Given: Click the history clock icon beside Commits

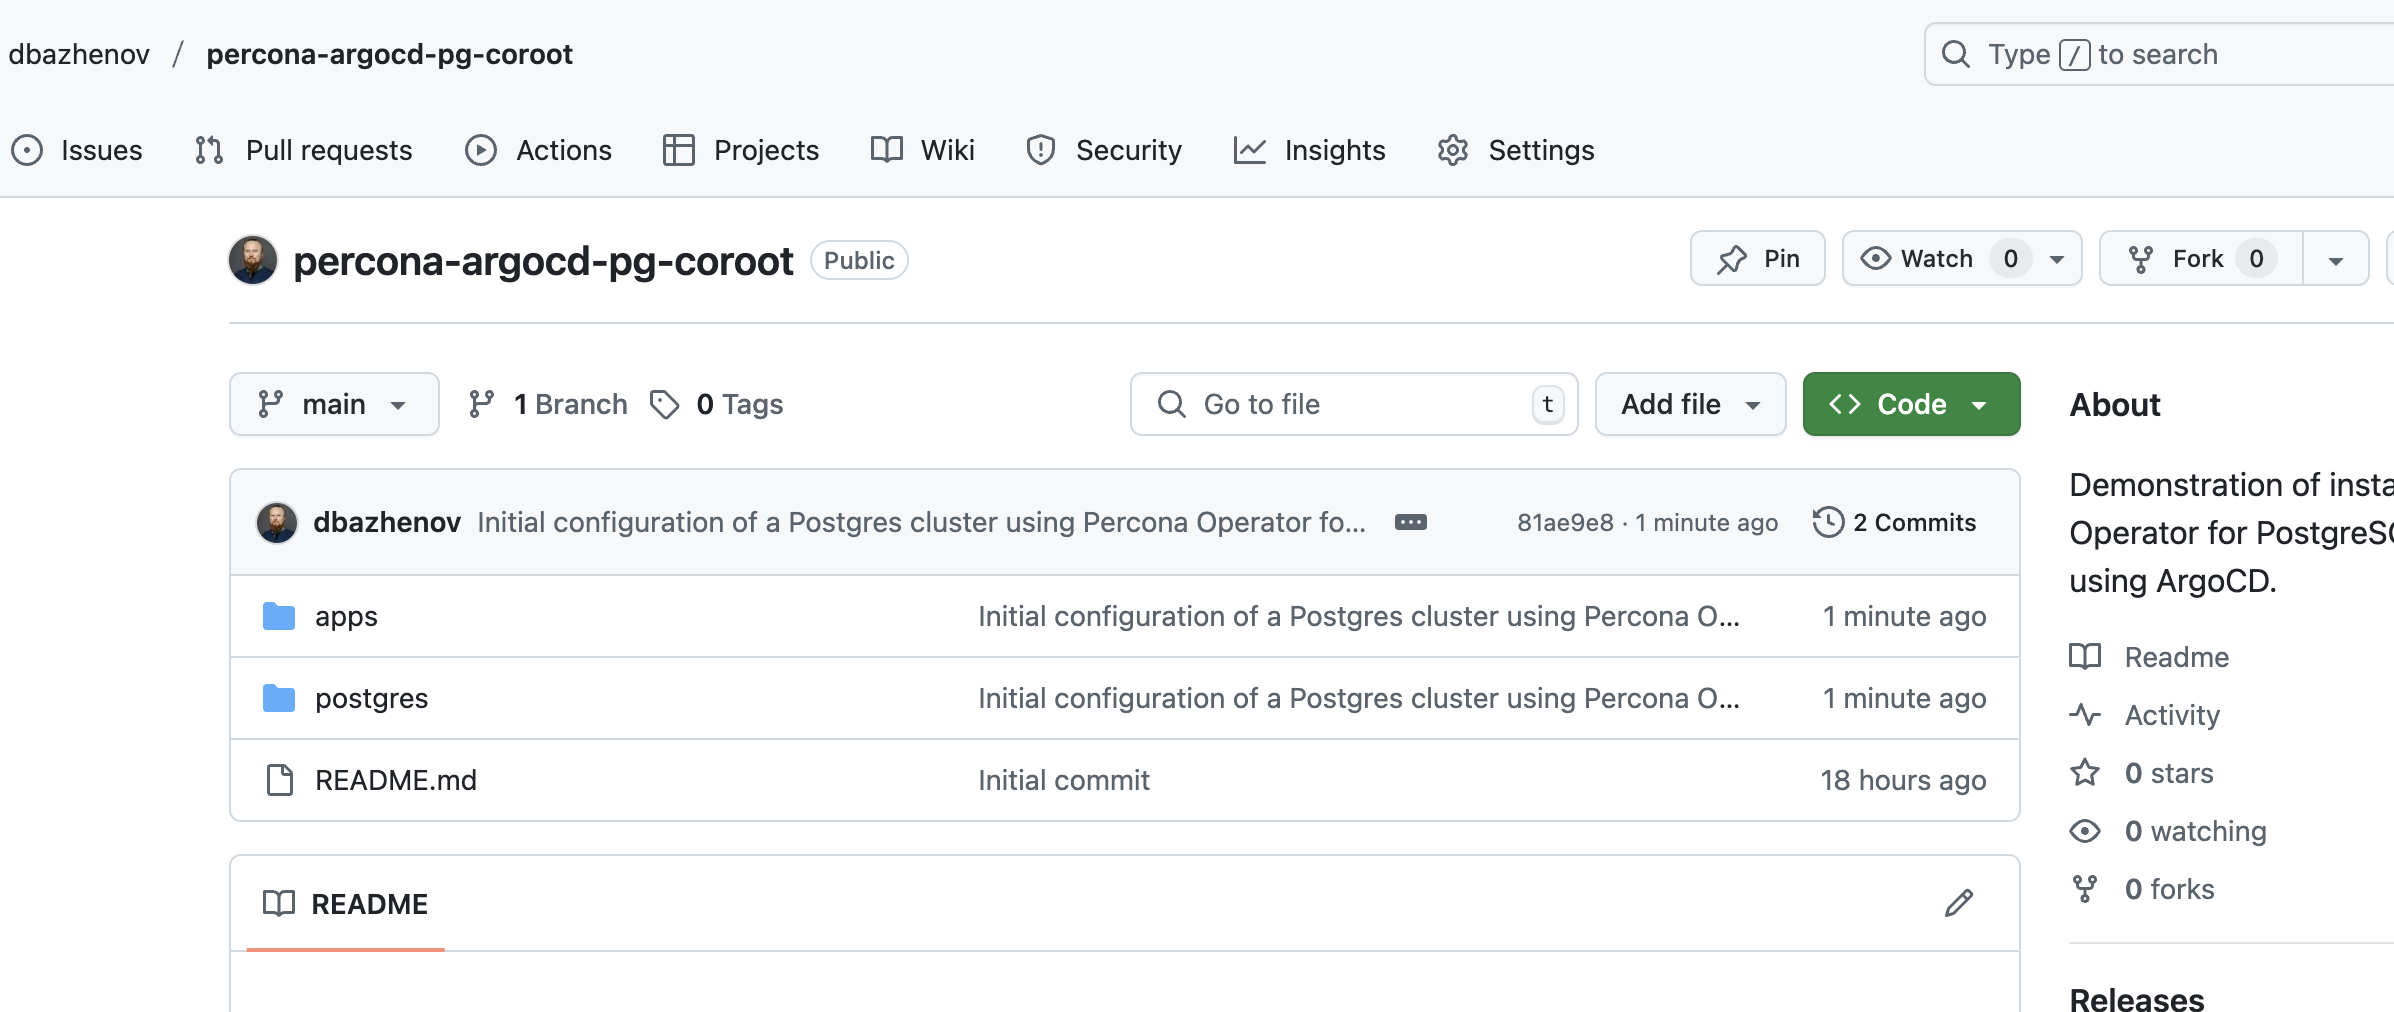Looking at the screenshot, I should [x=1828, y=522].
